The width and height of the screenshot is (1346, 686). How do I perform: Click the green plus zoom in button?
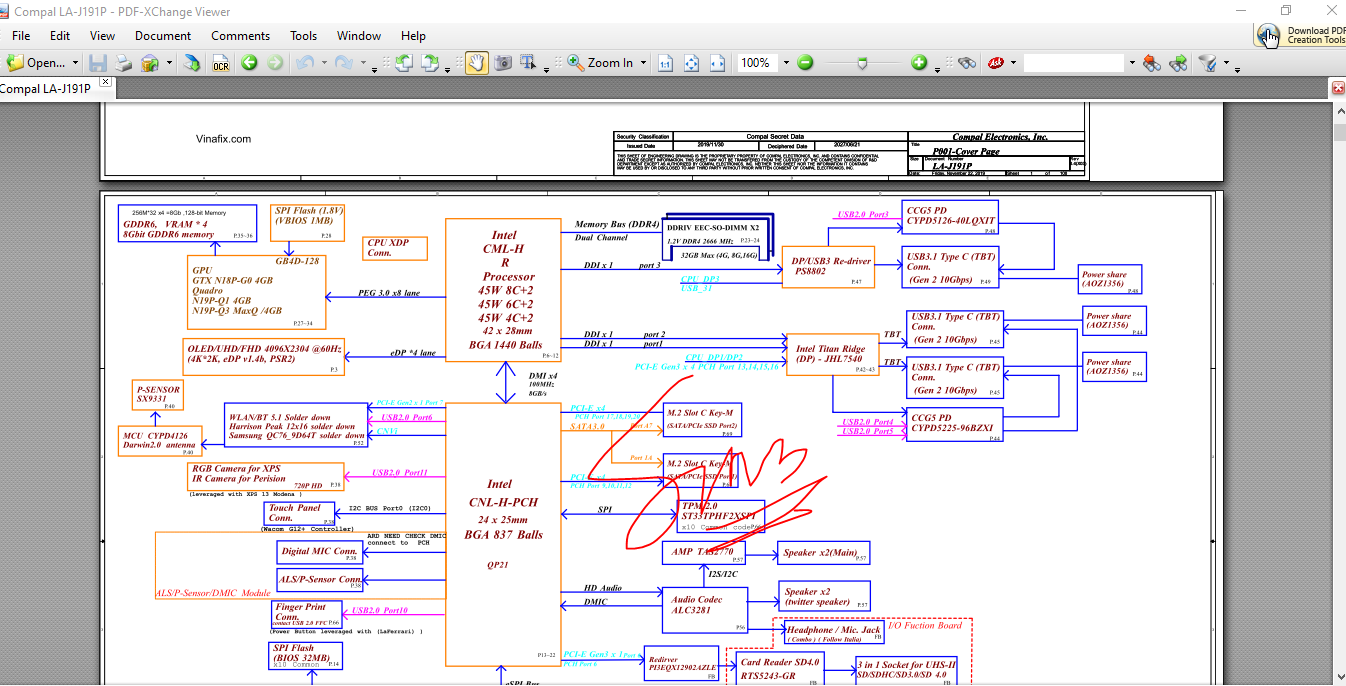[x=919, y=63]
